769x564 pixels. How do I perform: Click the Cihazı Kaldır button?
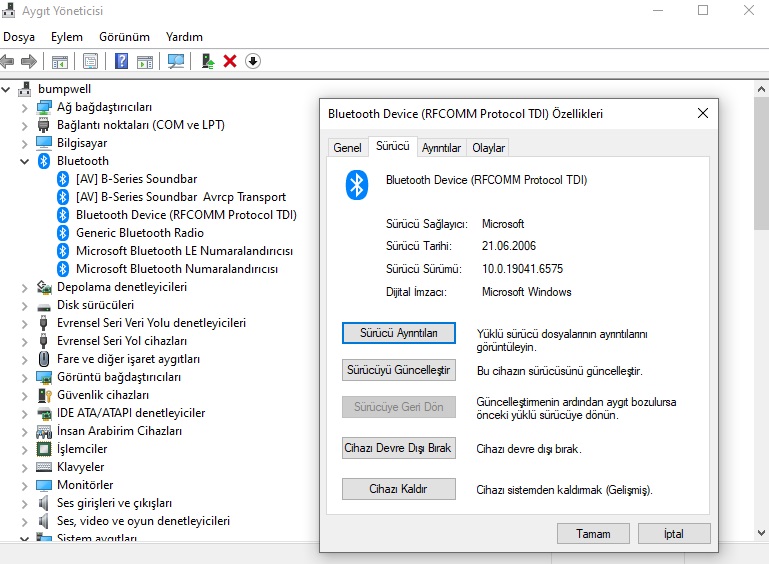click(x=399, y=489)
